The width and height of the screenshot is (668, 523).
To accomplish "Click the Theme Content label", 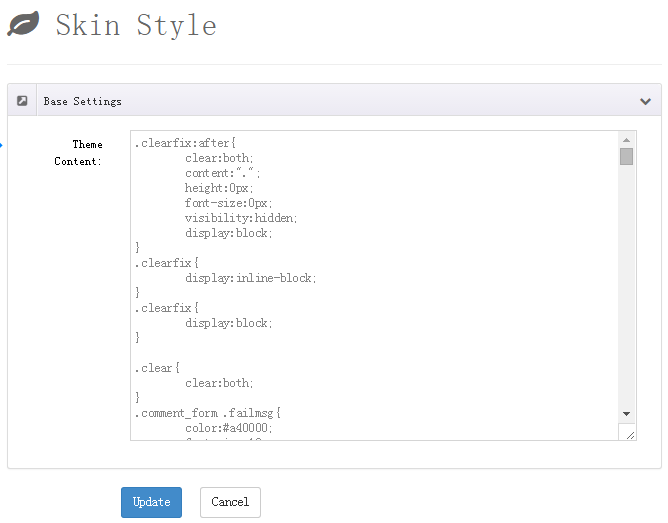I will tap(78, 153).
